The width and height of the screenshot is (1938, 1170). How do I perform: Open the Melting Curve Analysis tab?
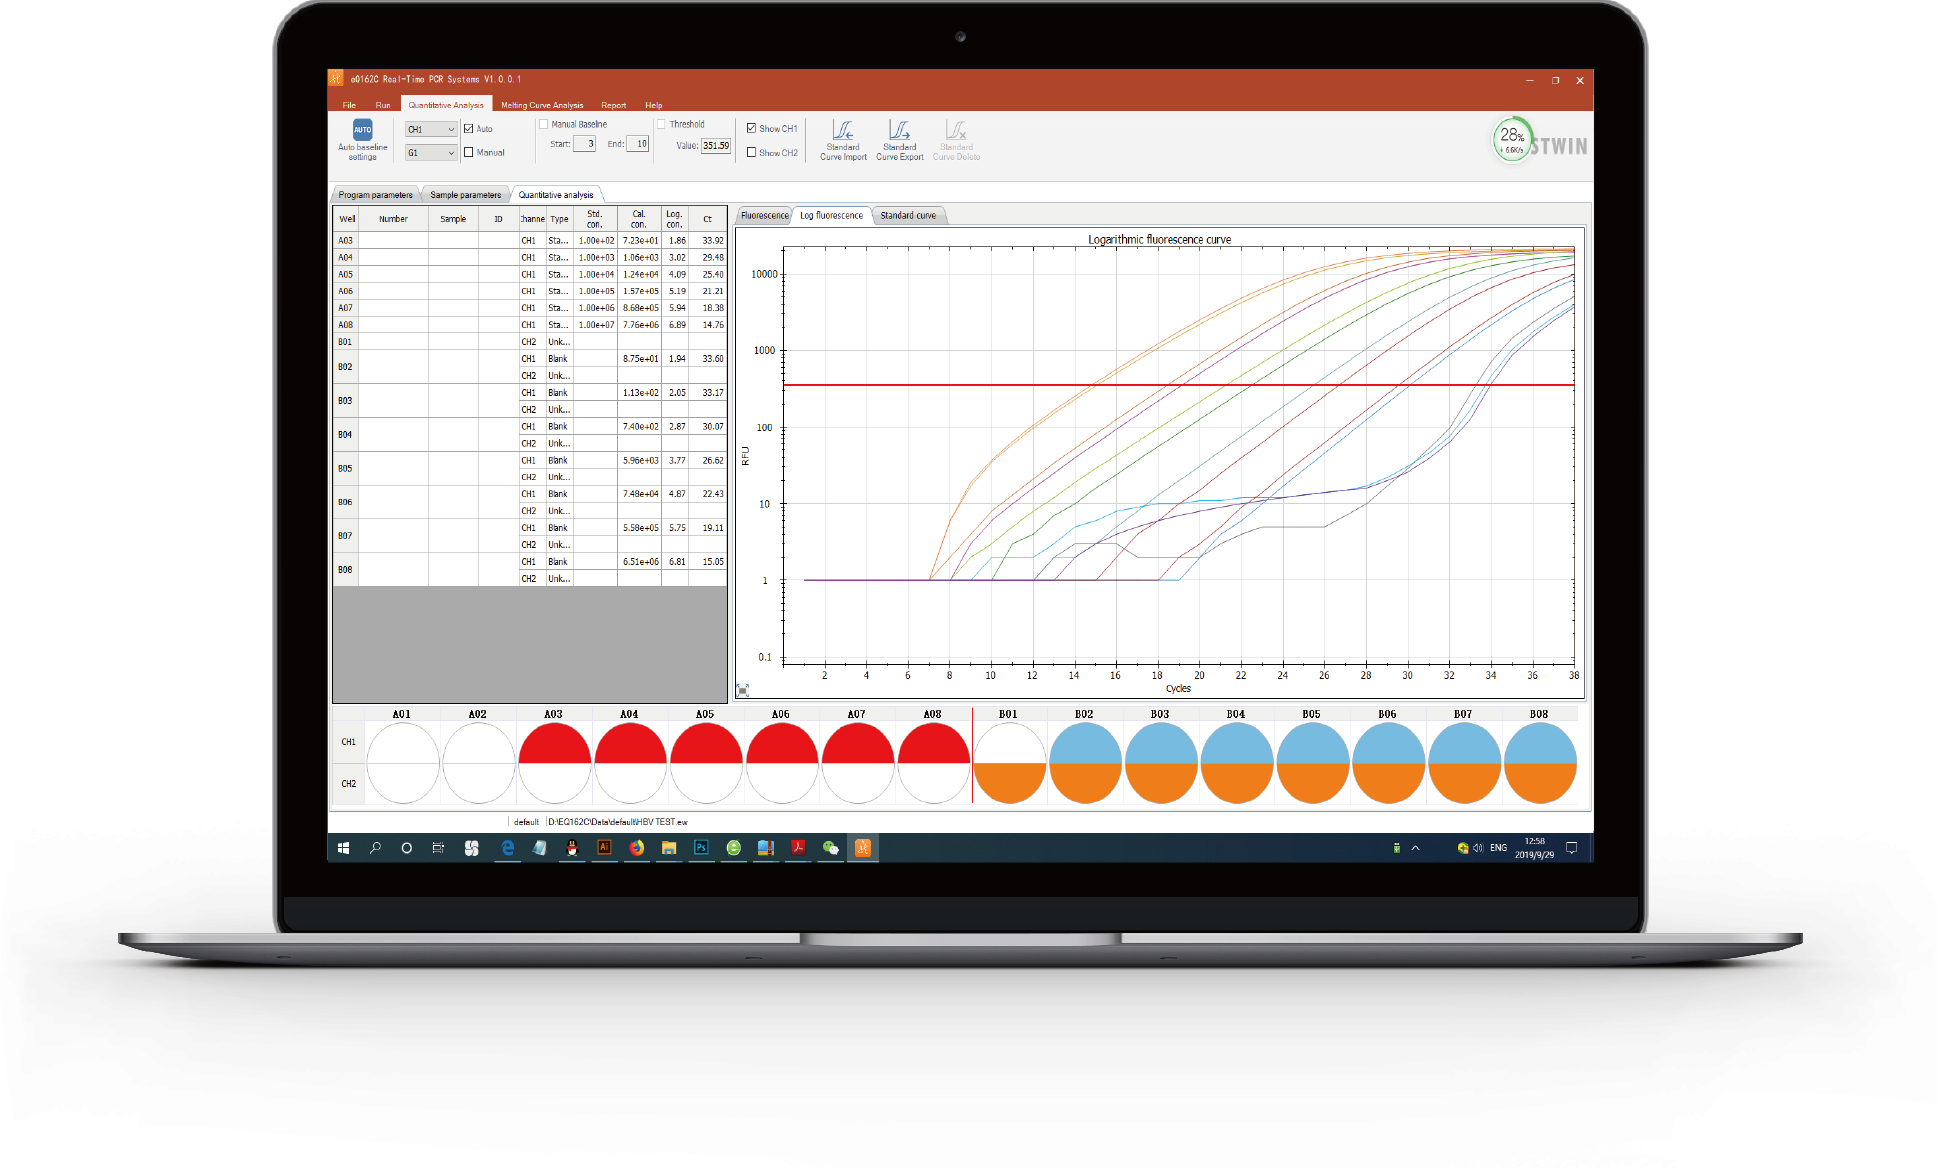(542, 105)
